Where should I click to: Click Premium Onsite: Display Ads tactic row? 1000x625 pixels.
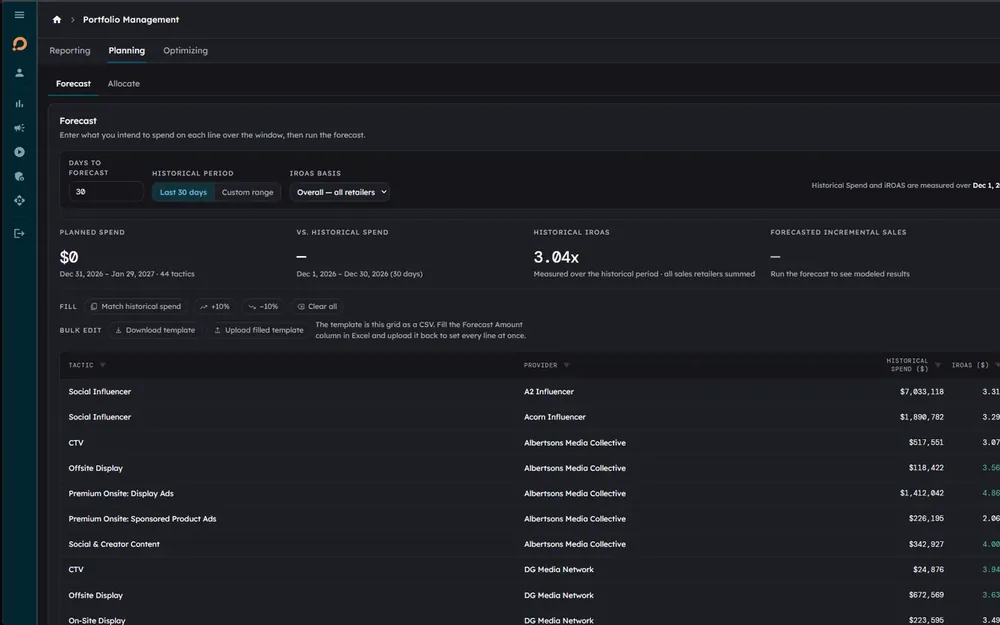pos(121,494)
